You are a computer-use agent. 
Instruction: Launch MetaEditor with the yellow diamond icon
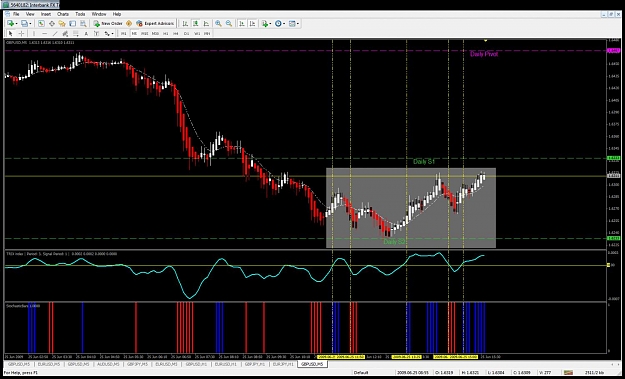[129, 24]
